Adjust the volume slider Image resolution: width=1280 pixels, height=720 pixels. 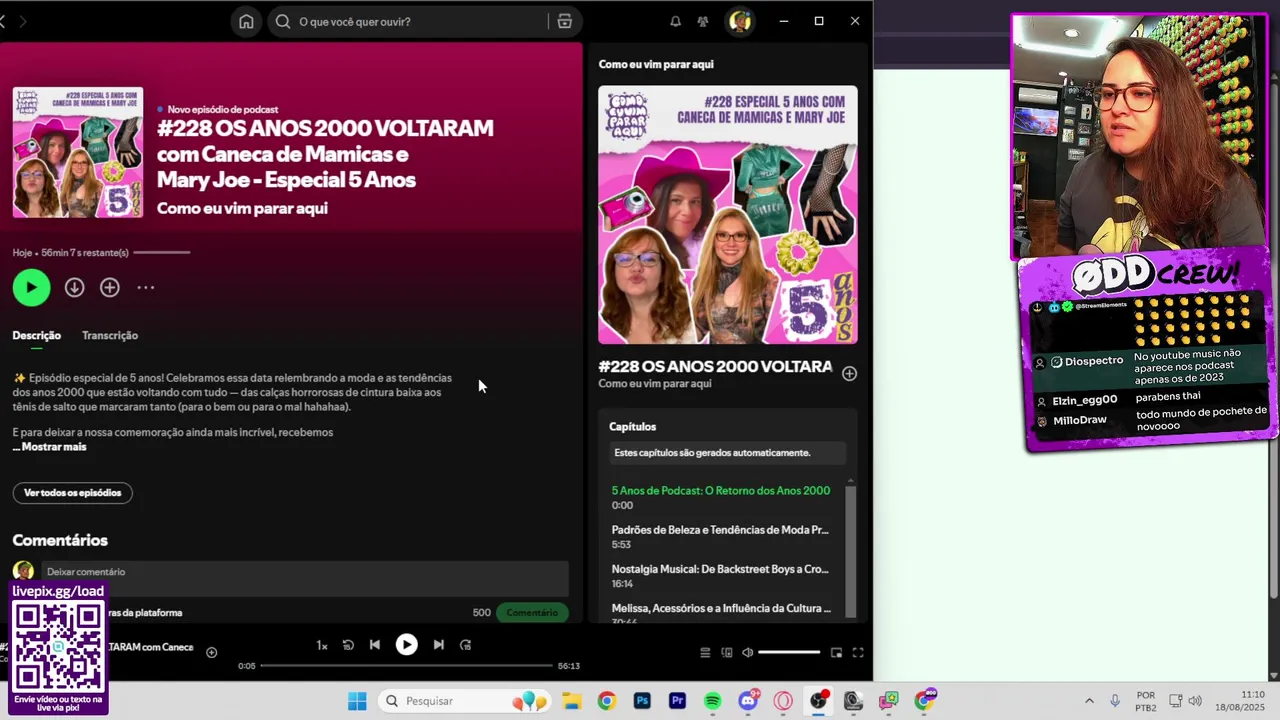click(789, 653)
